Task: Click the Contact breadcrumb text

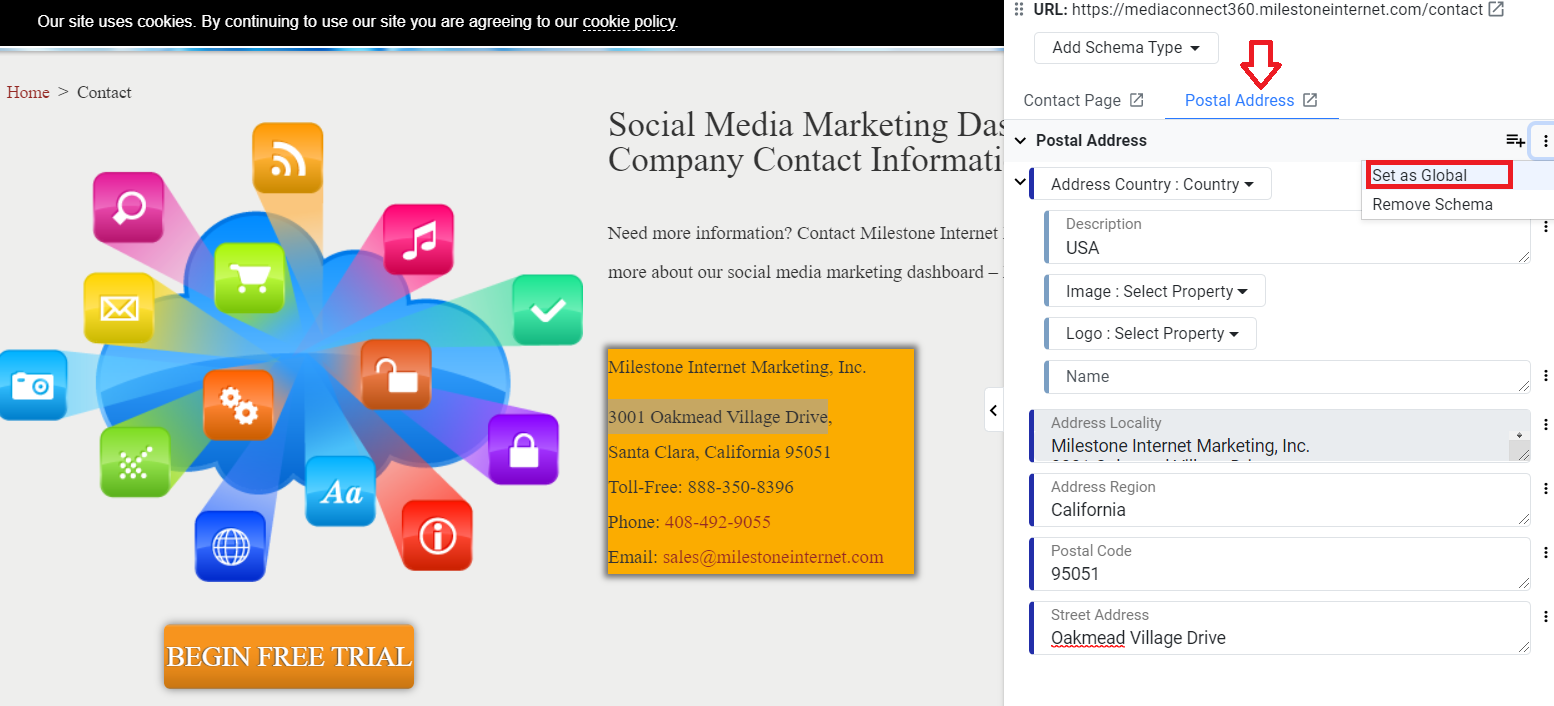Action: 104,92
